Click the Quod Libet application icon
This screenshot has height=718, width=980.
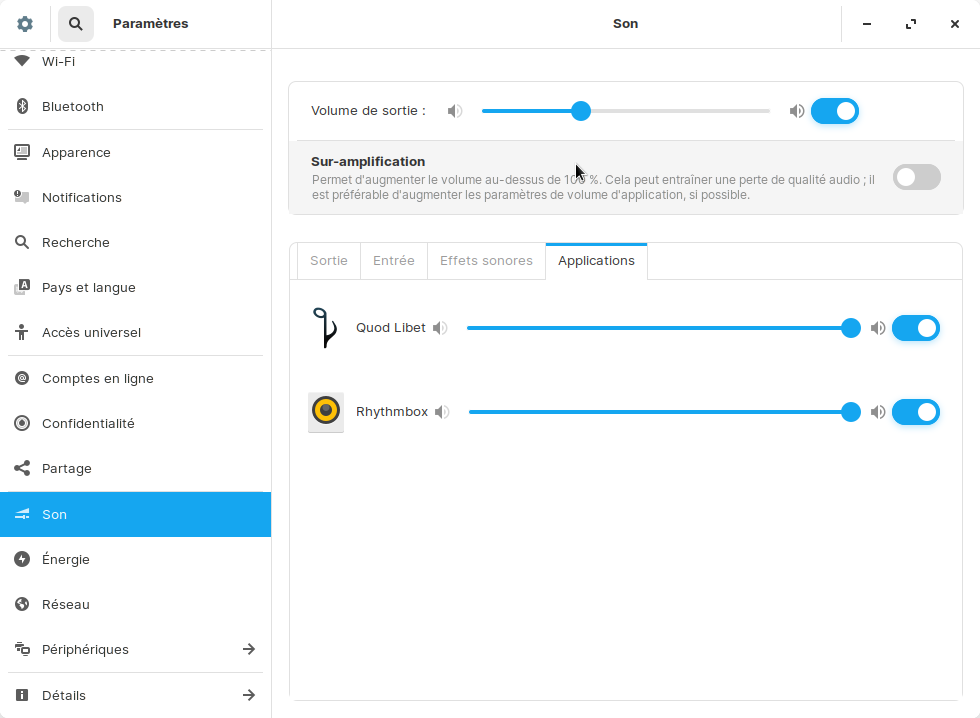(324, 328)
